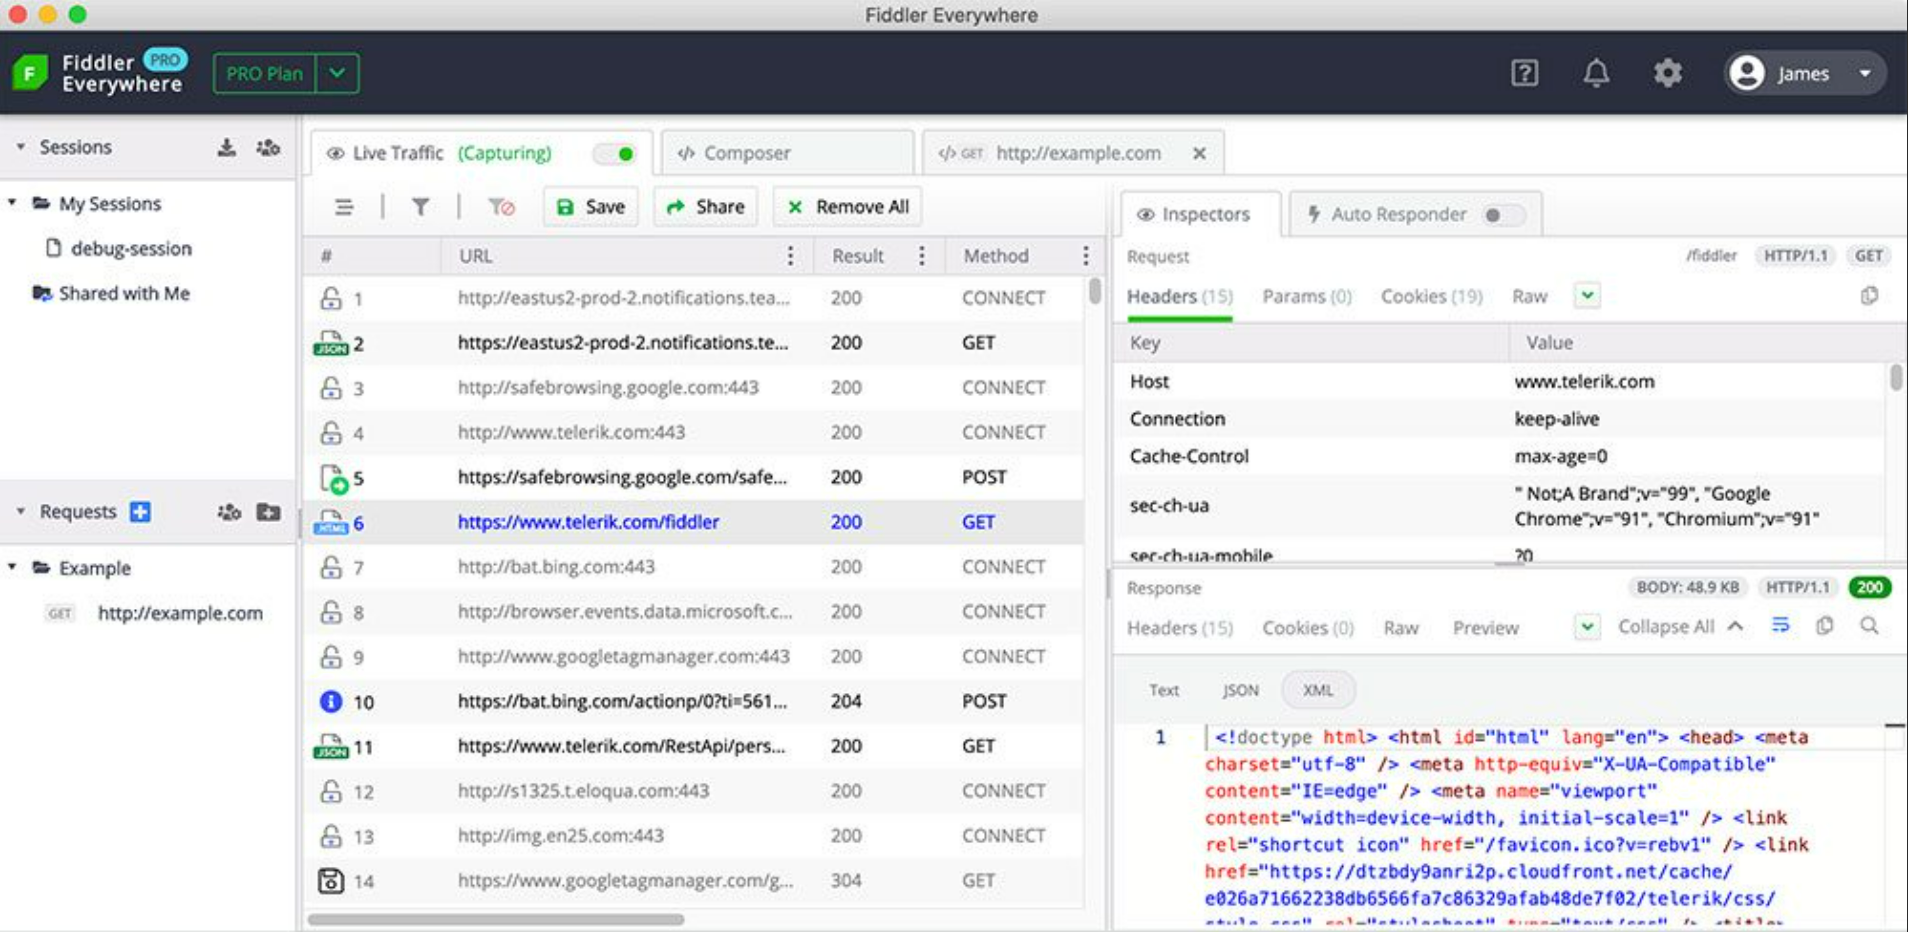
Task: Select the https://bat.bing.com/actionp session row
Action: [x=694, y=701]
